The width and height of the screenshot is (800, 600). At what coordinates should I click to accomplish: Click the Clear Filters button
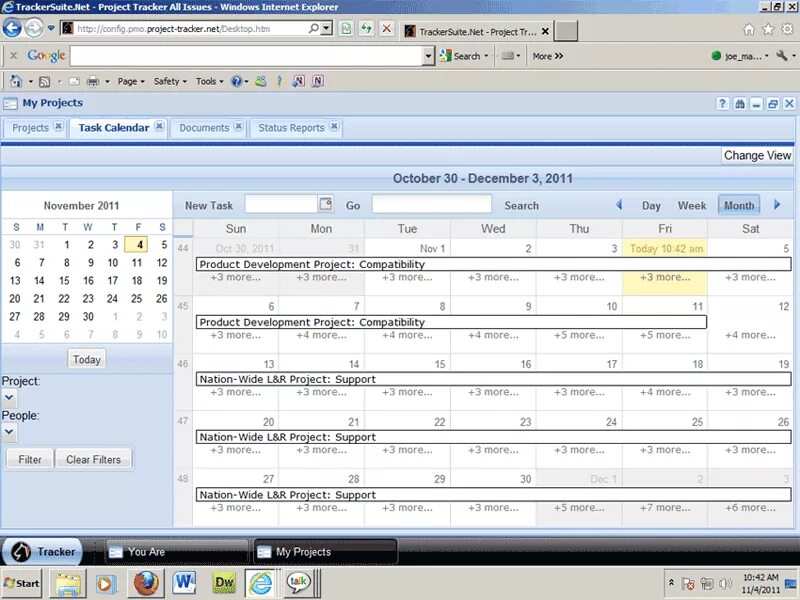coord(93,459)
